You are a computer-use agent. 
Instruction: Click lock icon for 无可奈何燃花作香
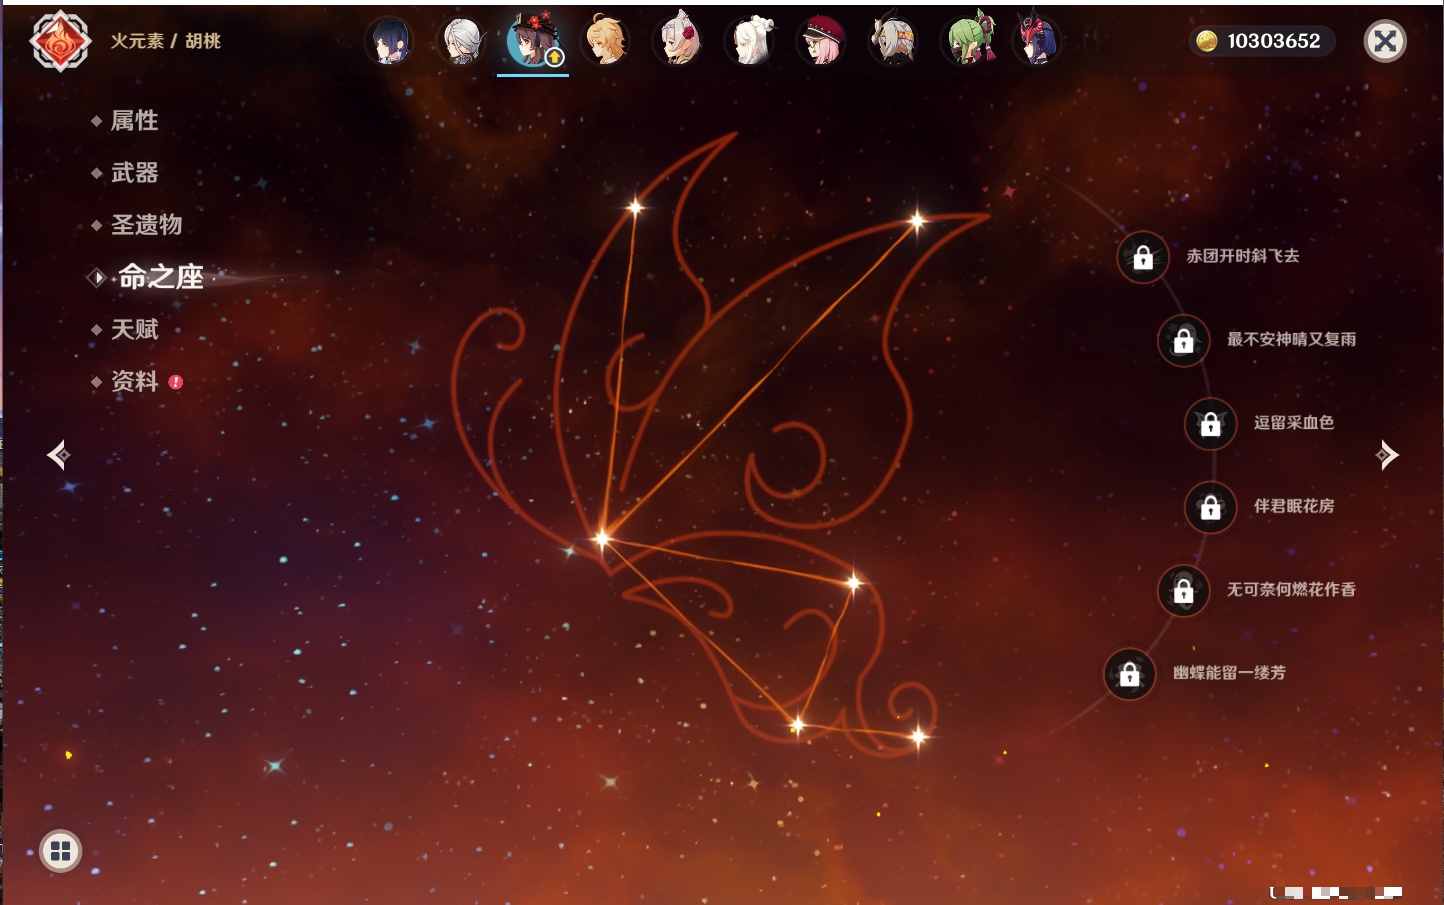tap(1183, 591)
